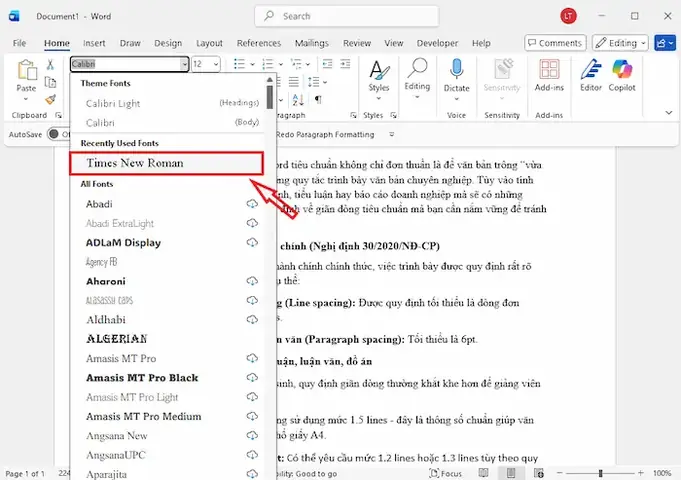Viewport: 681px width, 480px height.
Task: Click the Numbering list icon
Action: 268,64
